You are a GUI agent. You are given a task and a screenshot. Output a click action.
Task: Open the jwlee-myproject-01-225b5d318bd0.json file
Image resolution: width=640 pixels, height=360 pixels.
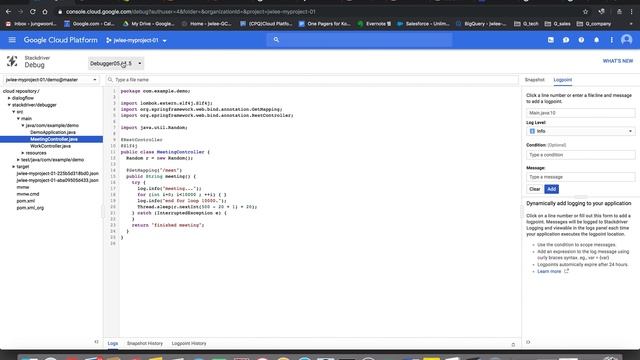pyautogui.click(x=57, y=173)
